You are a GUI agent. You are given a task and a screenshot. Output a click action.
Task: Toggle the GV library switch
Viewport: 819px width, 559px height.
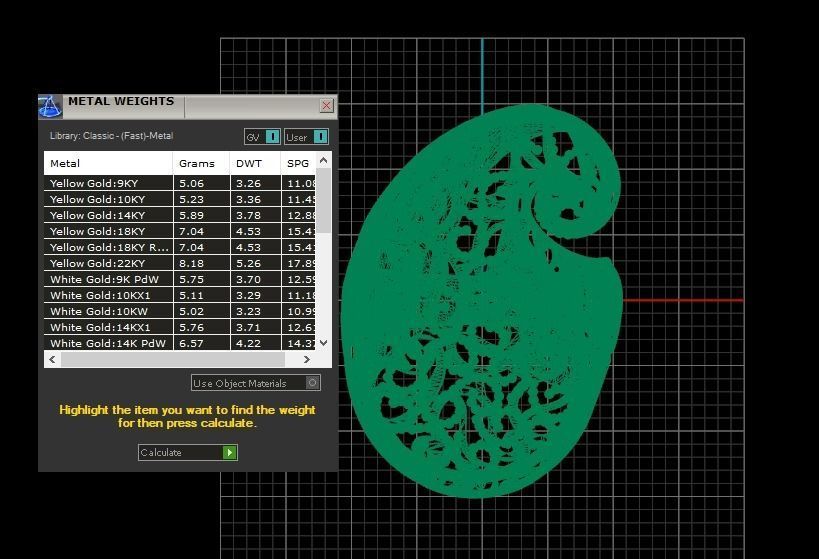pyautogui.click(x=262, y=137)
